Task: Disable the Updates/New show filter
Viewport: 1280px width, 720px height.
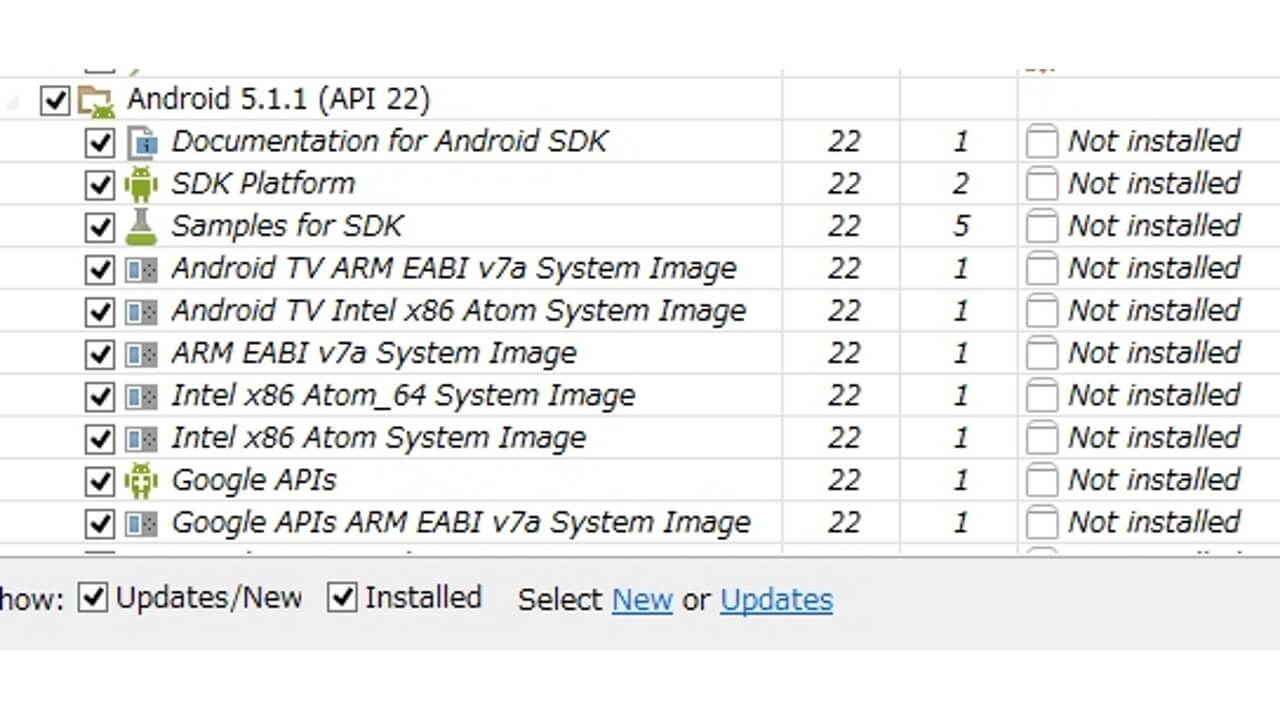Action: [93, 597]
